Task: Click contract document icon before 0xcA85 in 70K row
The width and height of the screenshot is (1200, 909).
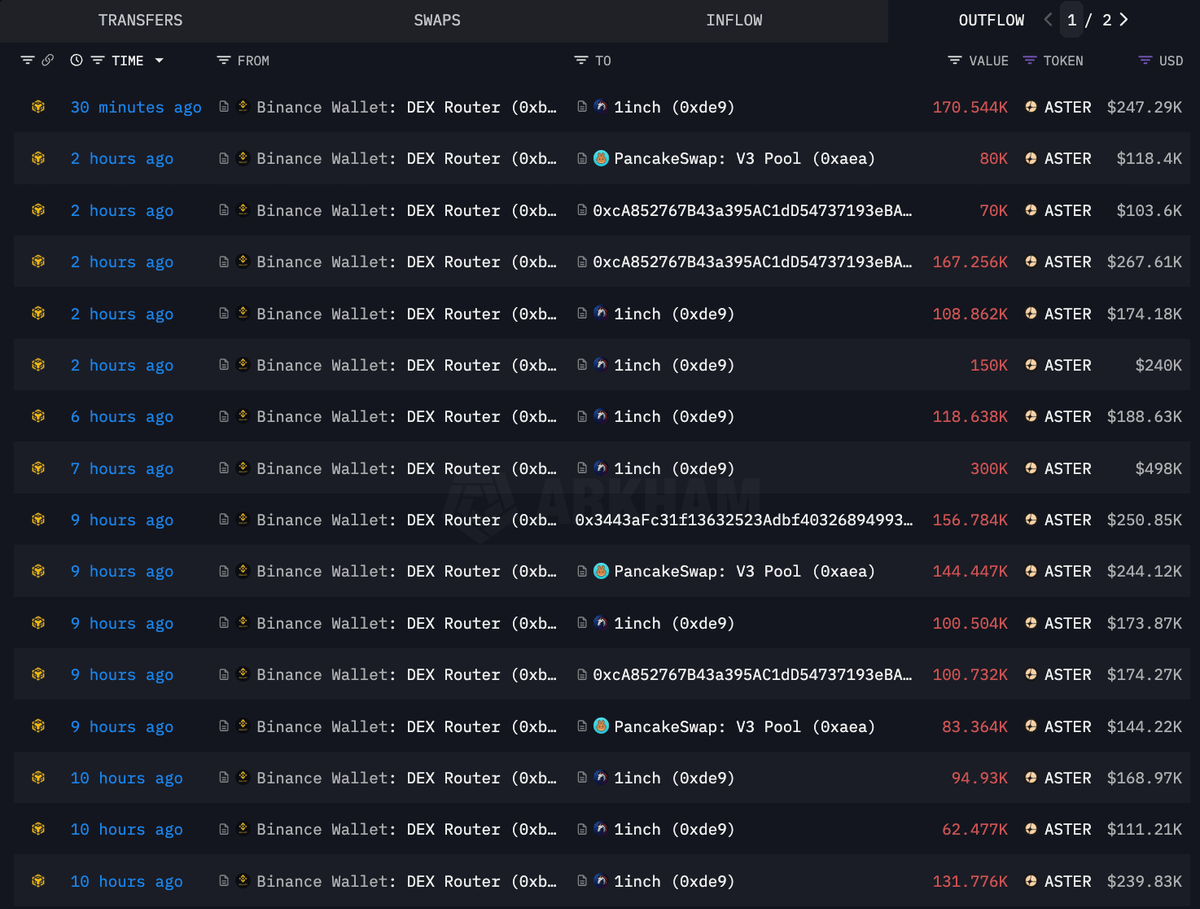Action: click(x=583, y=210)
